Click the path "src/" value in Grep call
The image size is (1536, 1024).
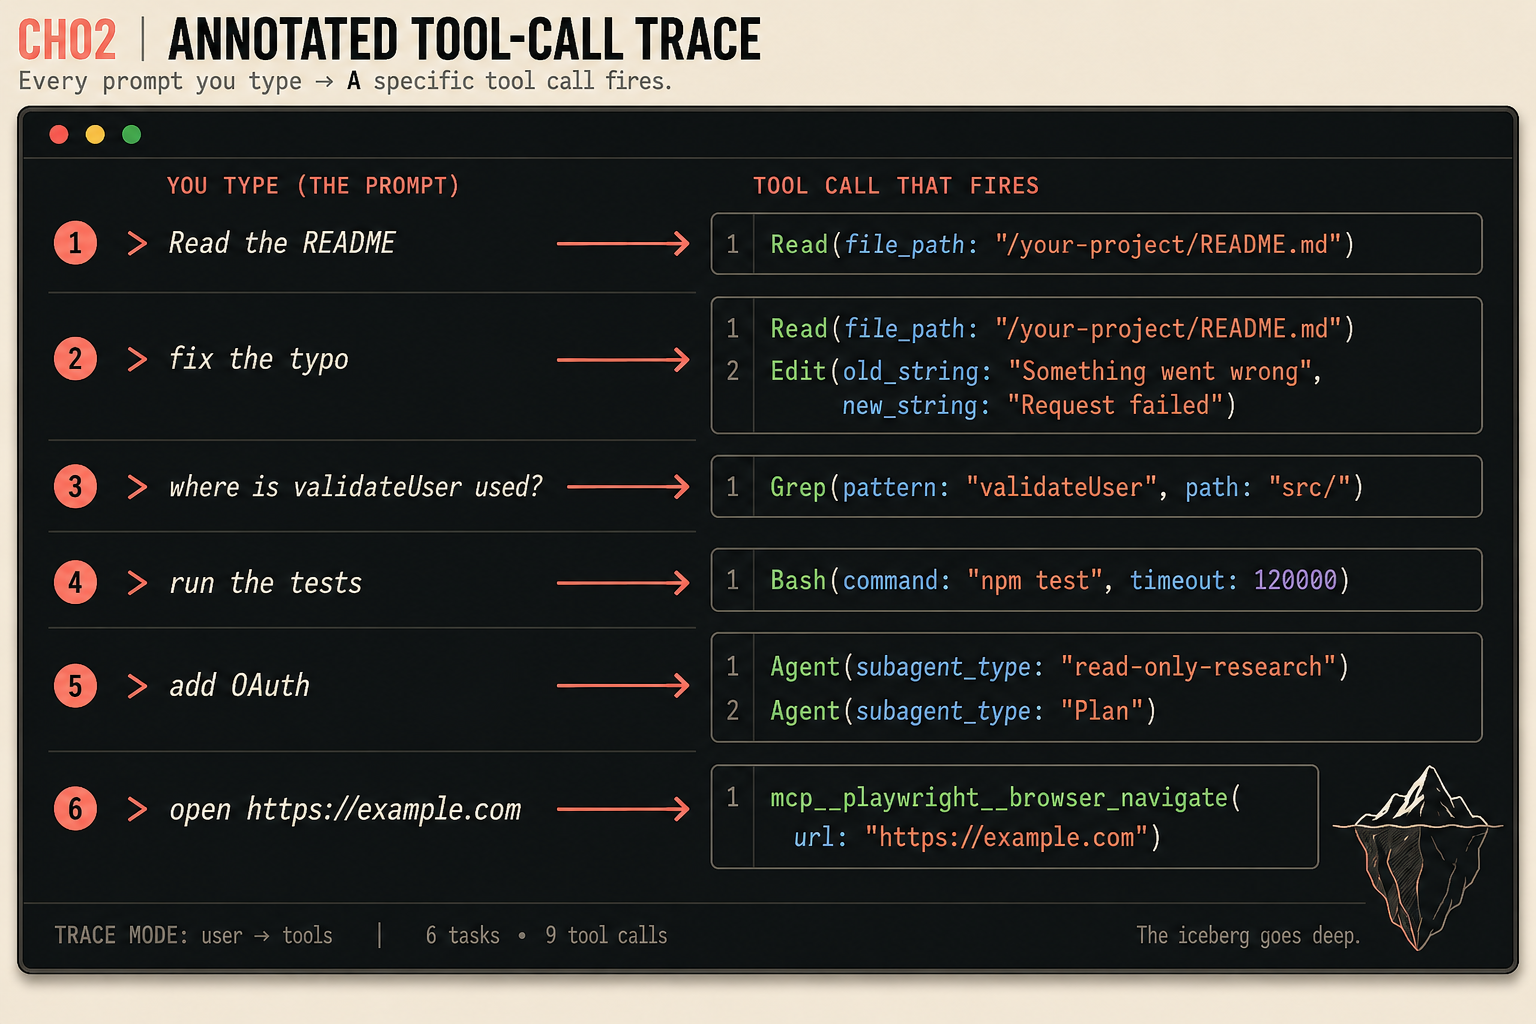[1310, 488]
